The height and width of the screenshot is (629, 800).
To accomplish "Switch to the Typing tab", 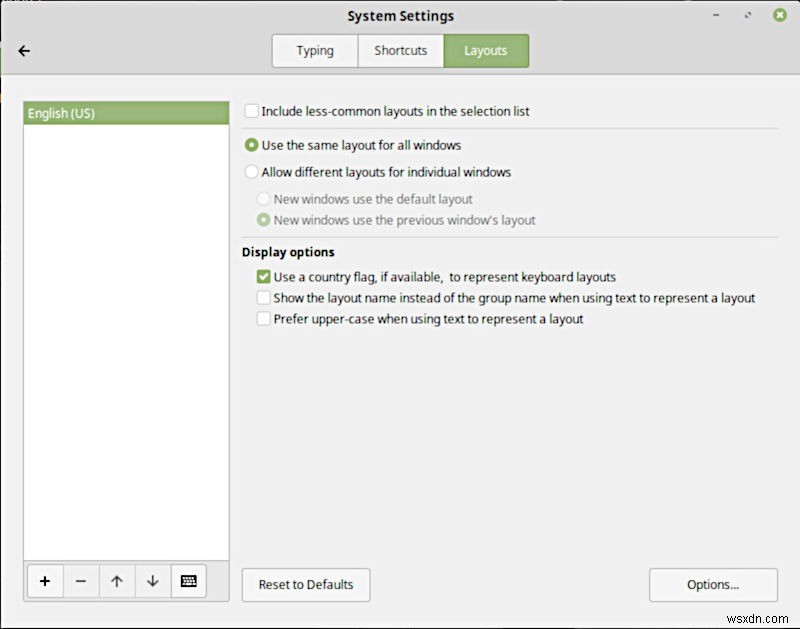I will point(315,51).
